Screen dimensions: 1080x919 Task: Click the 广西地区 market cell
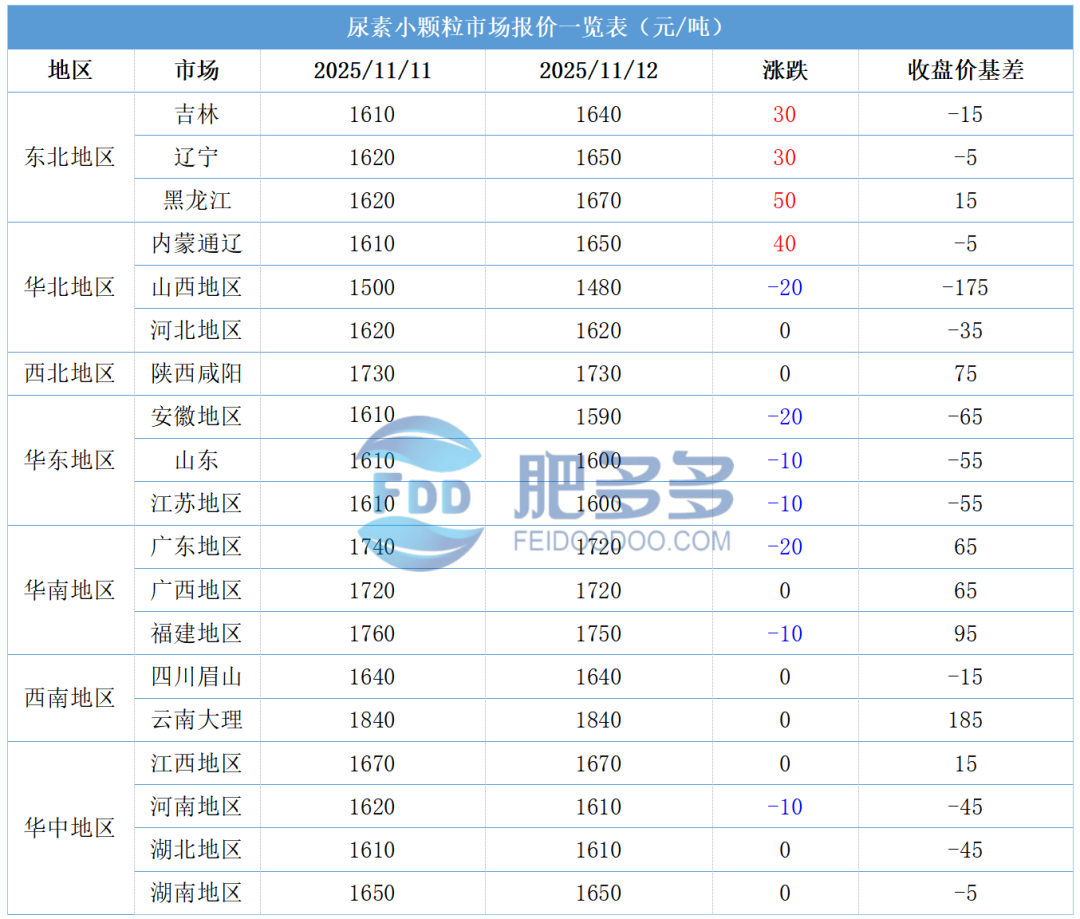(x=197, y=590)
